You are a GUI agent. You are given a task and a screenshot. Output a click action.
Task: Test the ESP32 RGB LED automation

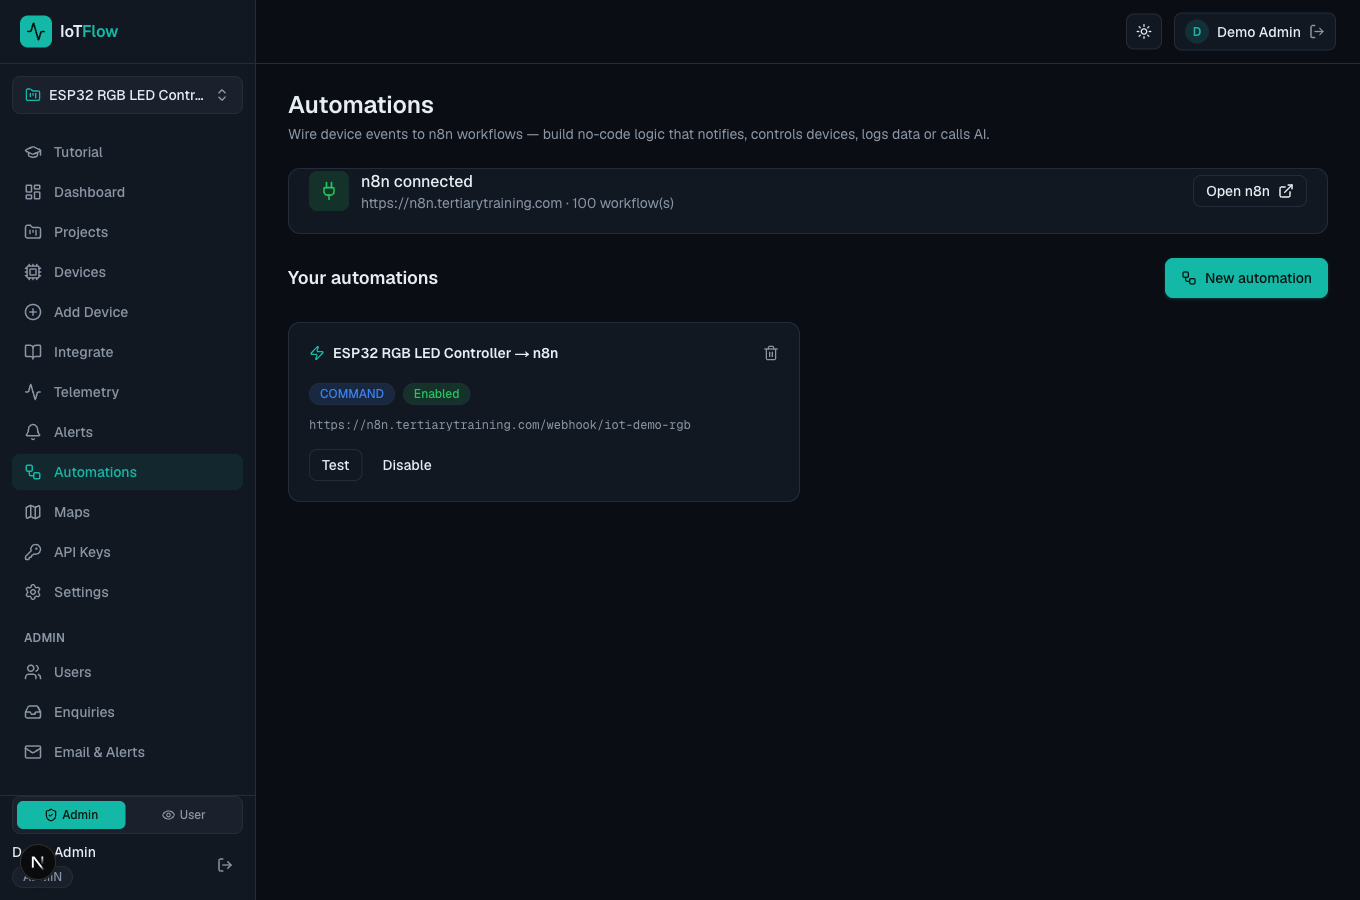click(336, 465)
